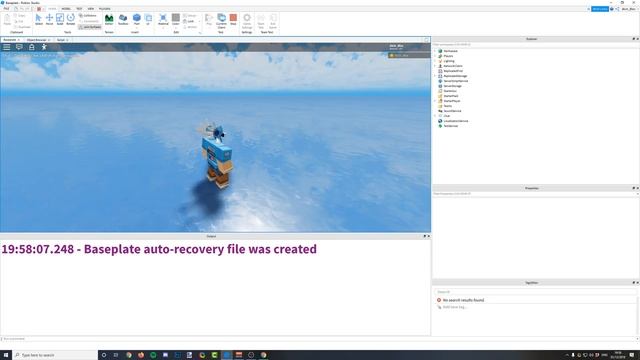Select the Select tool in the ribbon
The image size is (640, 360).
39,20
